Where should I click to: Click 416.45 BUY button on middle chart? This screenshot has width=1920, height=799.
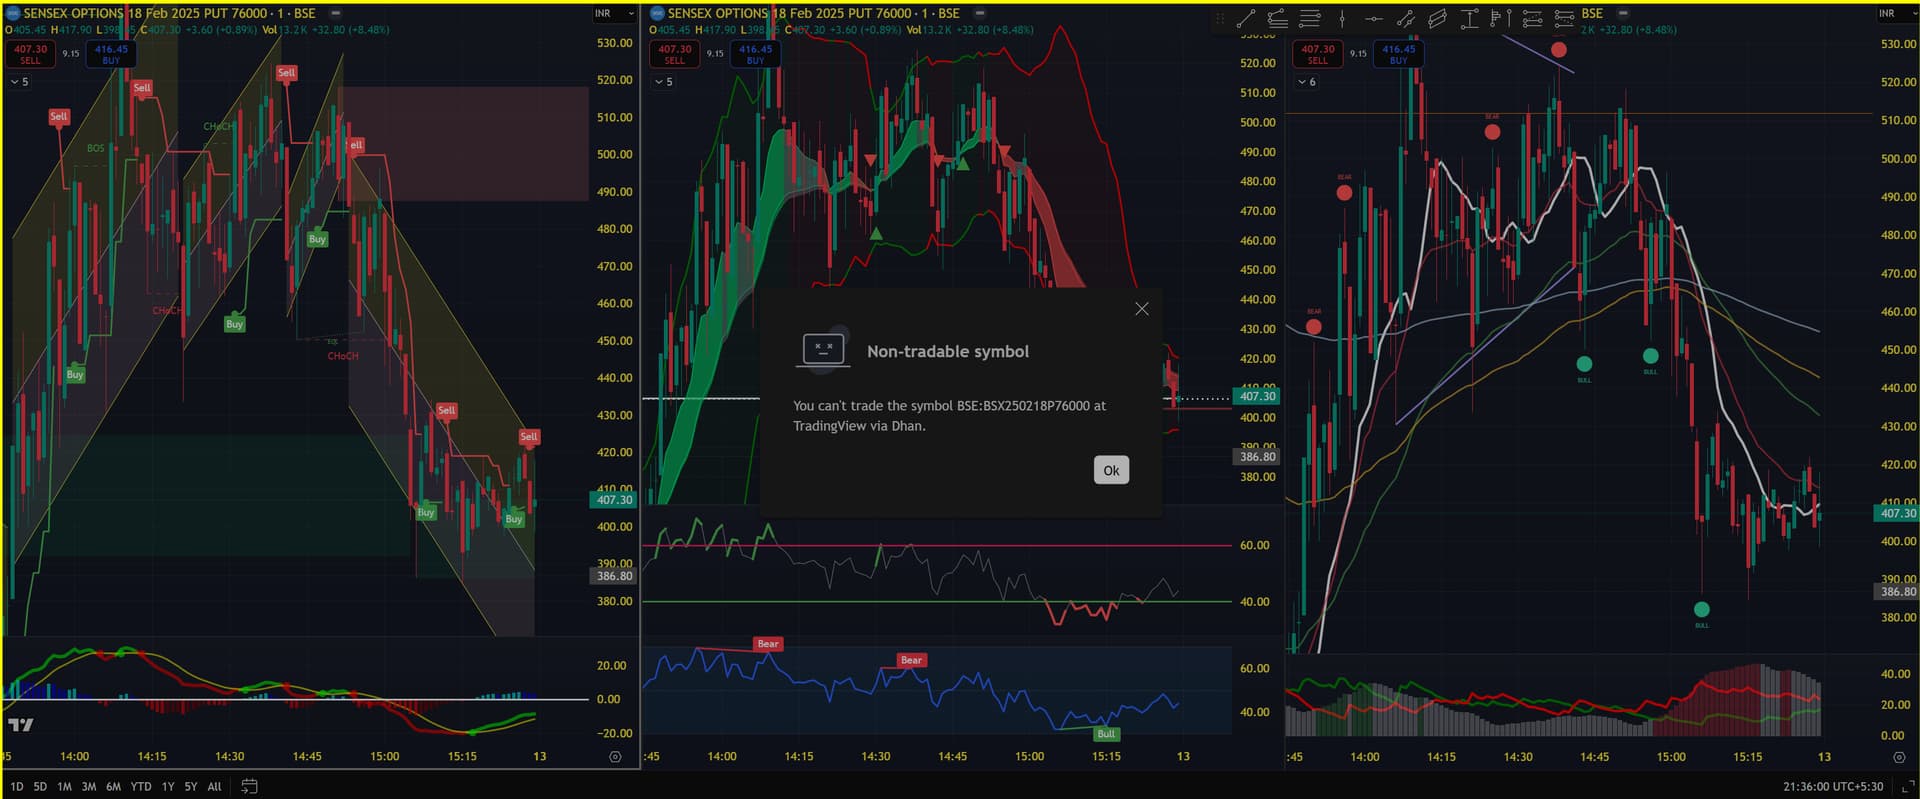point(755,54)
